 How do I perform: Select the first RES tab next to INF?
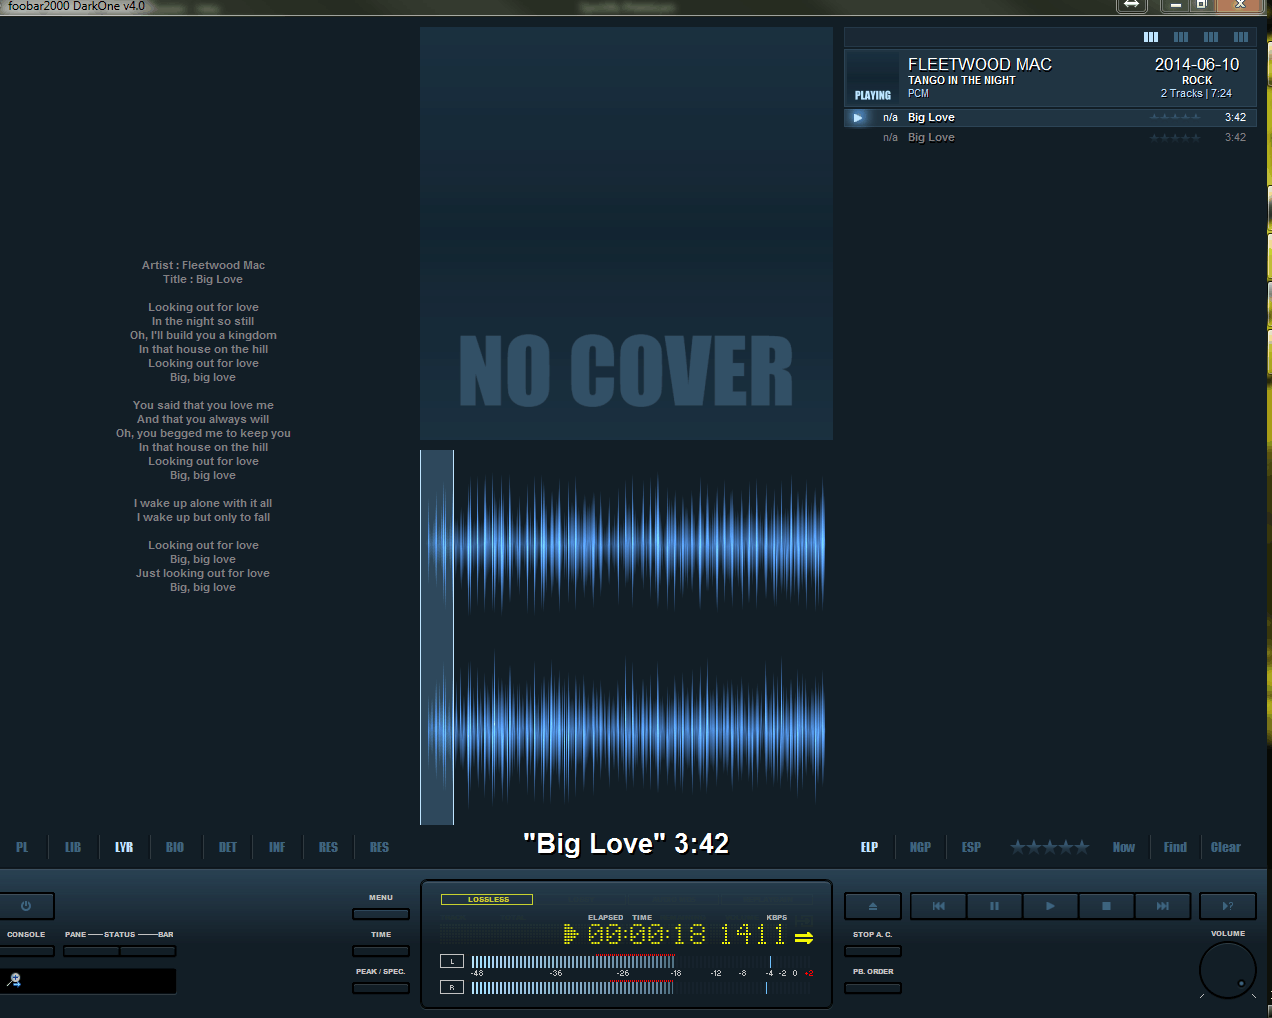(x=328, y=847)
